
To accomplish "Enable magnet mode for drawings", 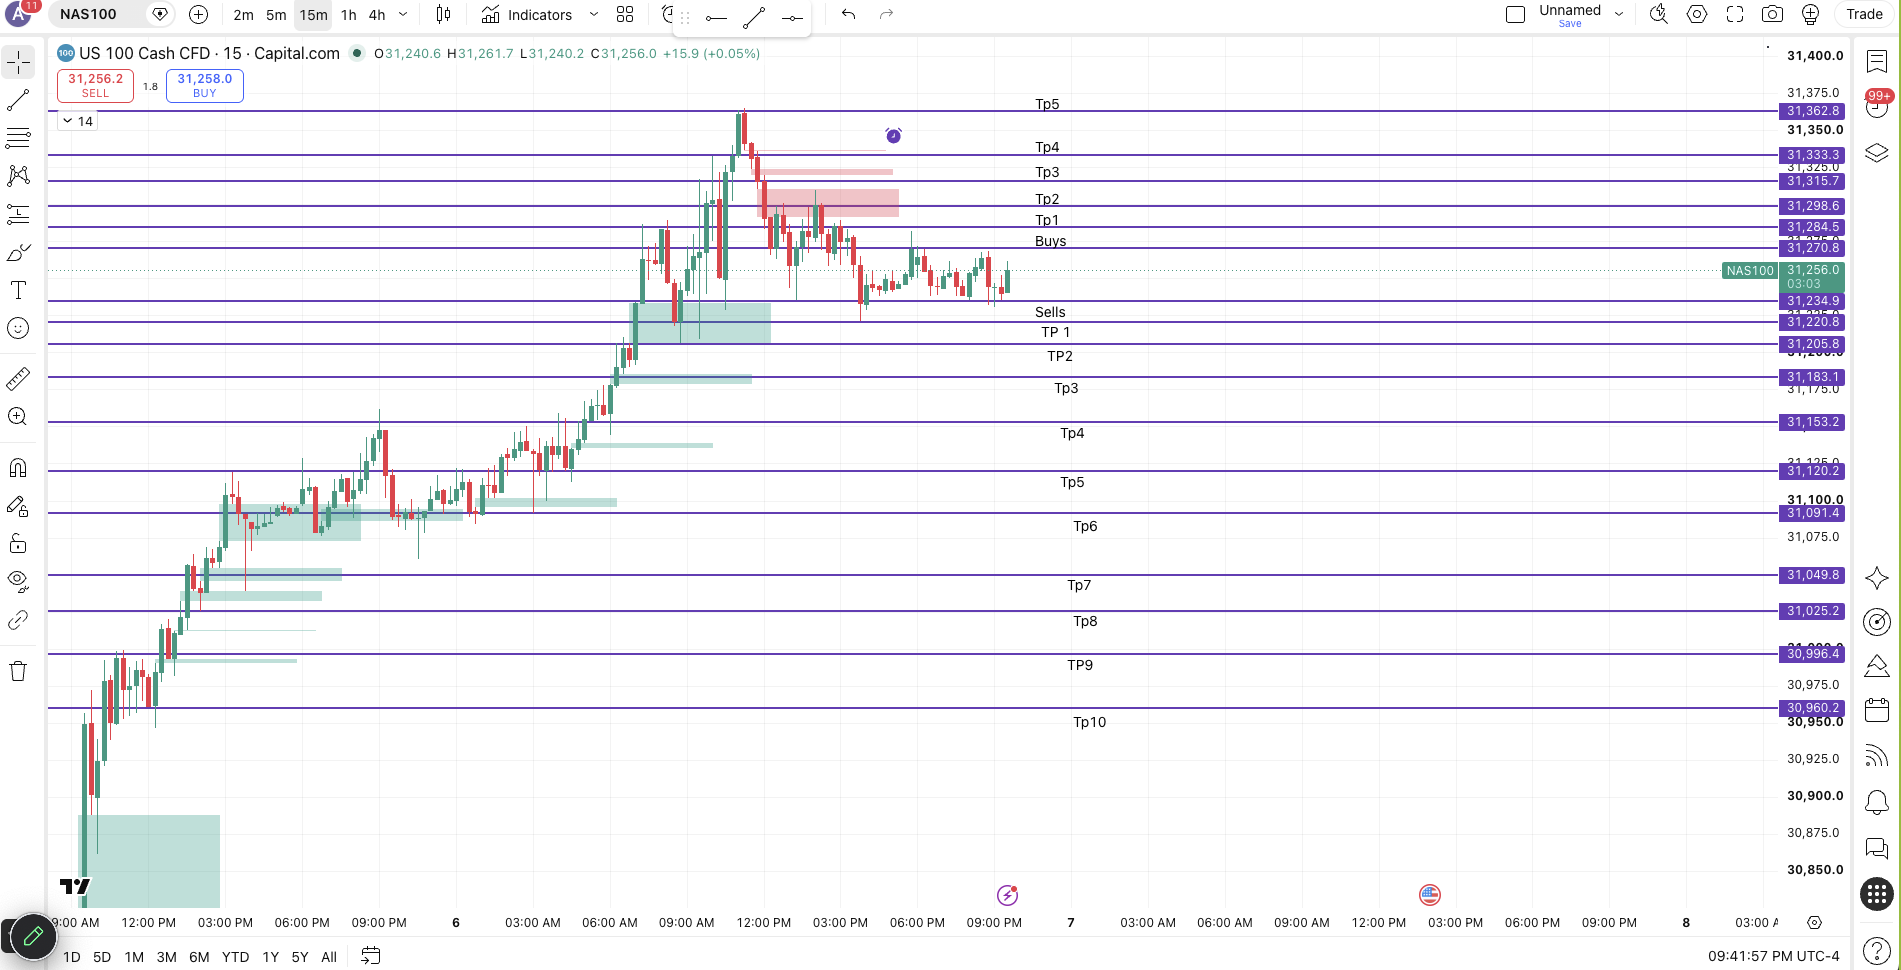I will point(18,468).
